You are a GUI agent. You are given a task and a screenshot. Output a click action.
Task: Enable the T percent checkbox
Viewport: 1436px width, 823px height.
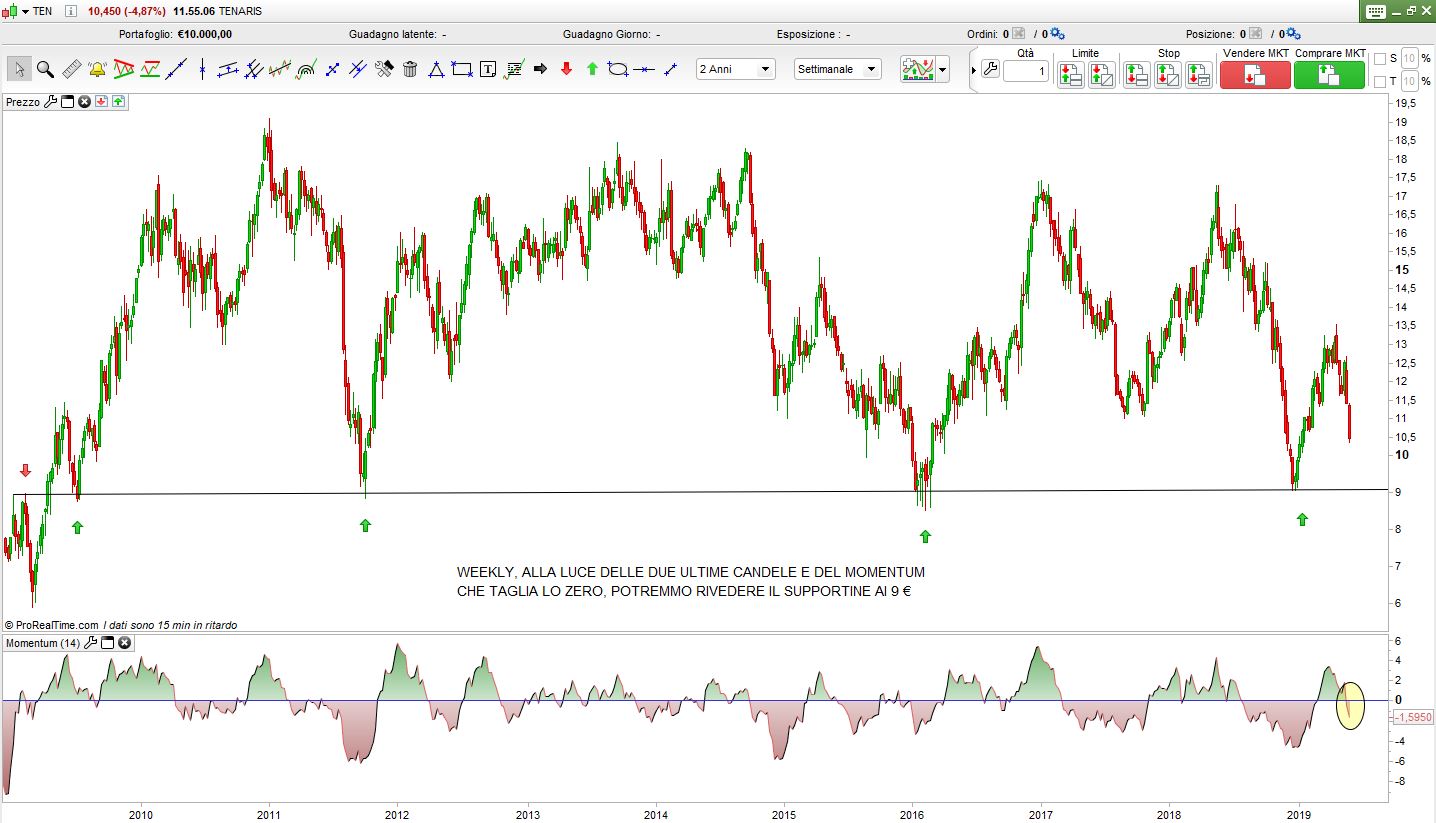pyautogui.click(x=1380, y=81)
